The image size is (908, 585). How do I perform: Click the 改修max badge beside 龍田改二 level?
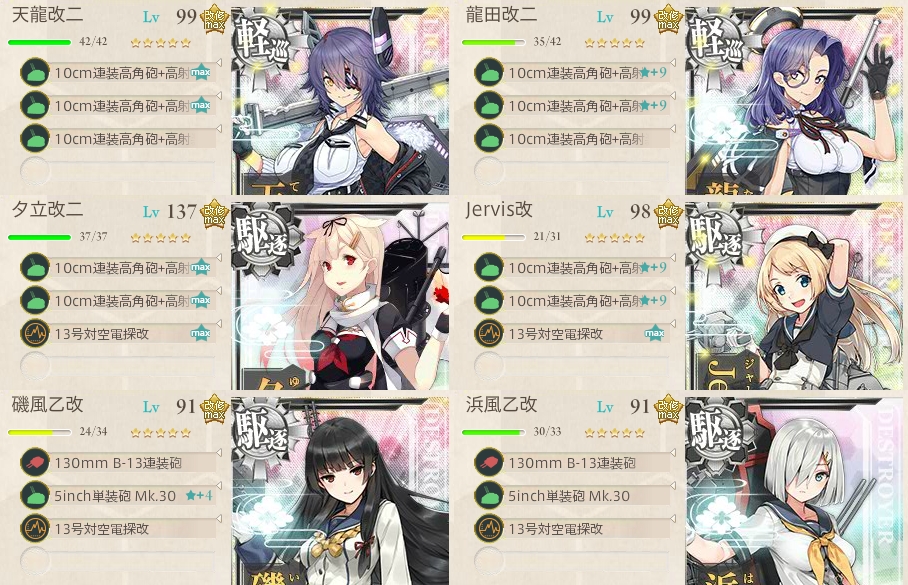[668, 19]
